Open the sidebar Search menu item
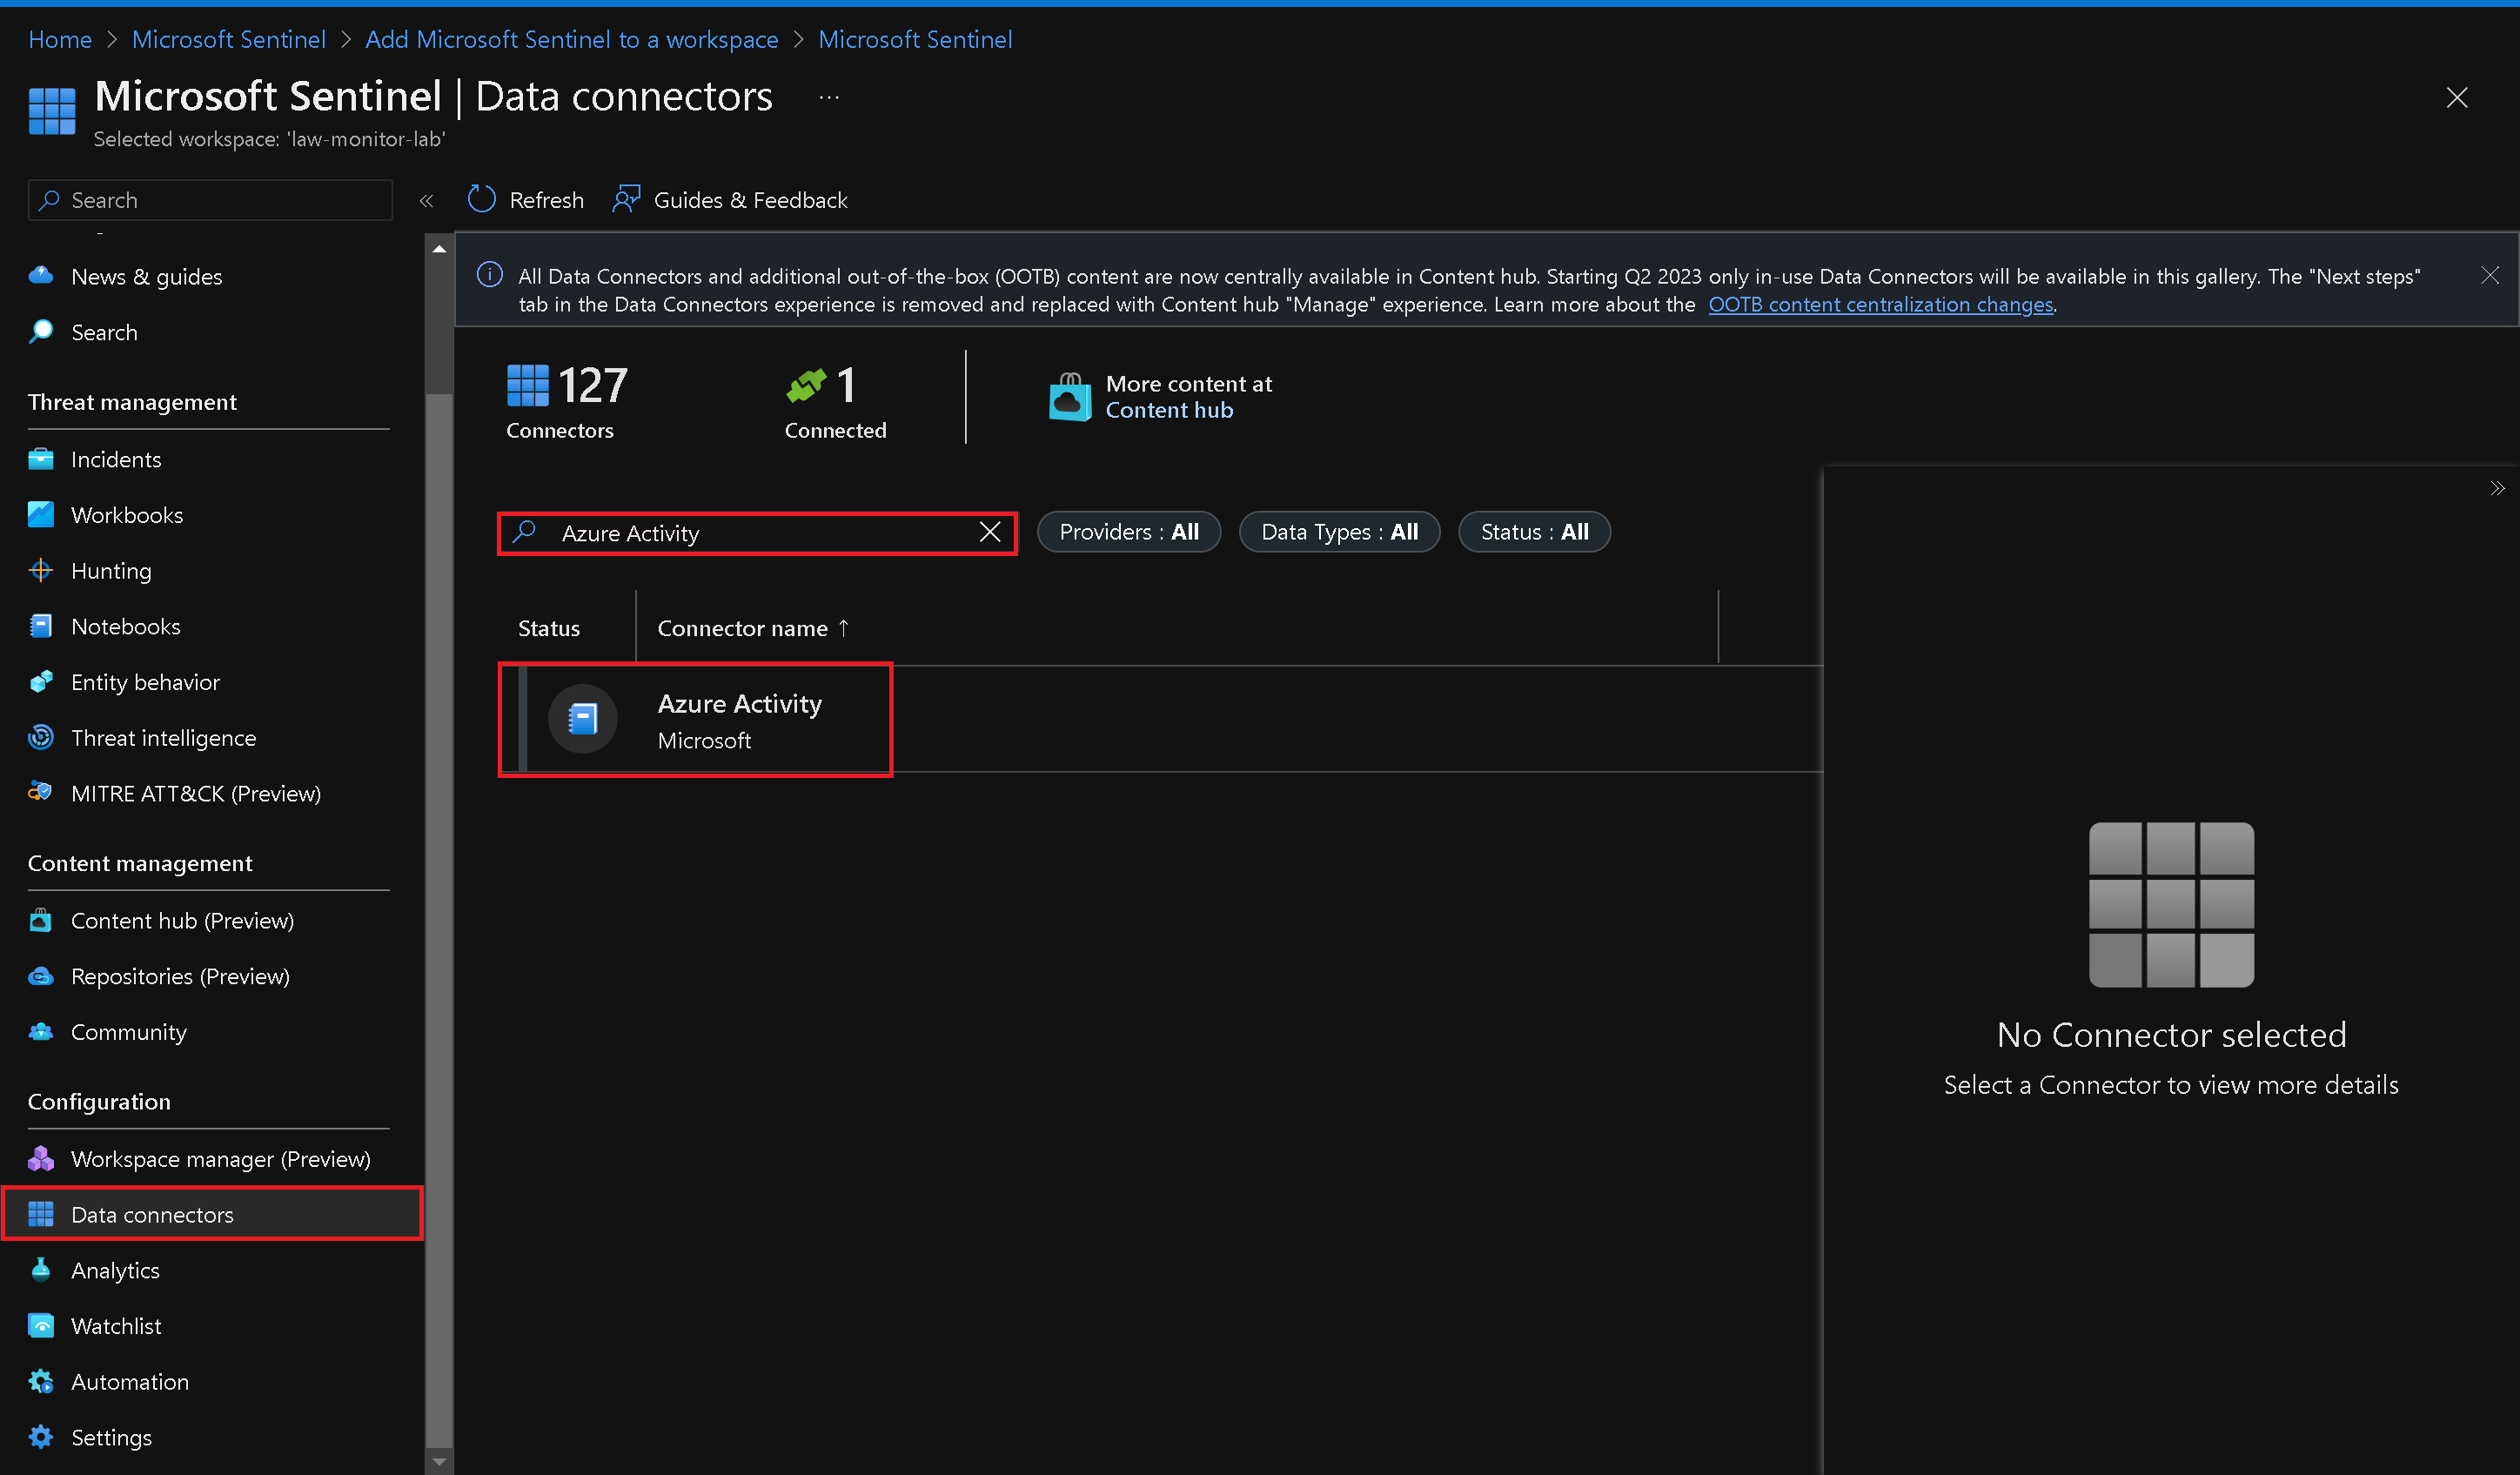 (x=104, y=332)
